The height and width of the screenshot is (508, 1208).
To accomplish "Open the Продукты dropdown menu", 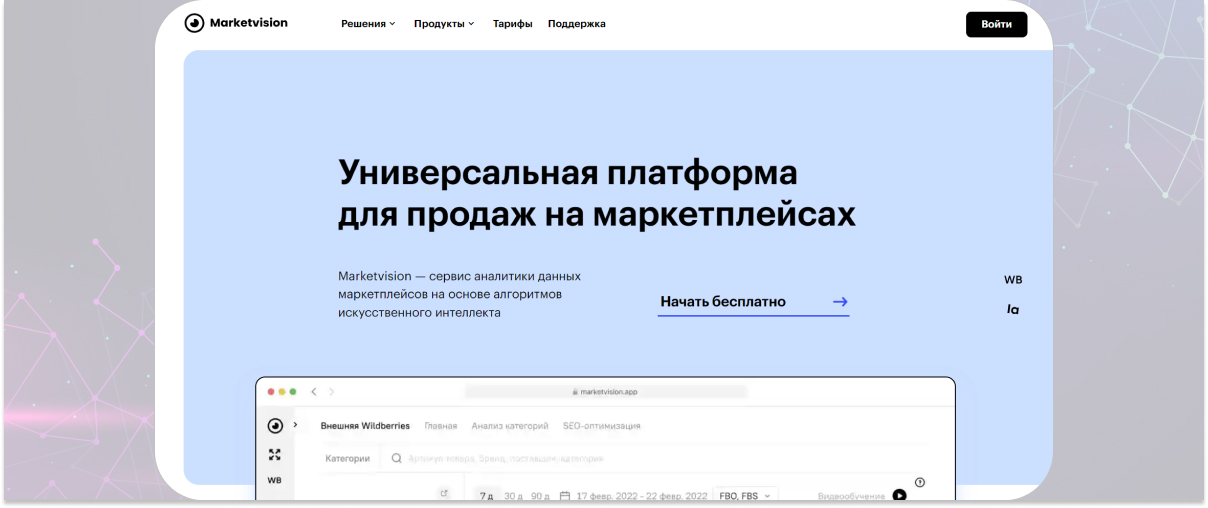I will 444,24.
